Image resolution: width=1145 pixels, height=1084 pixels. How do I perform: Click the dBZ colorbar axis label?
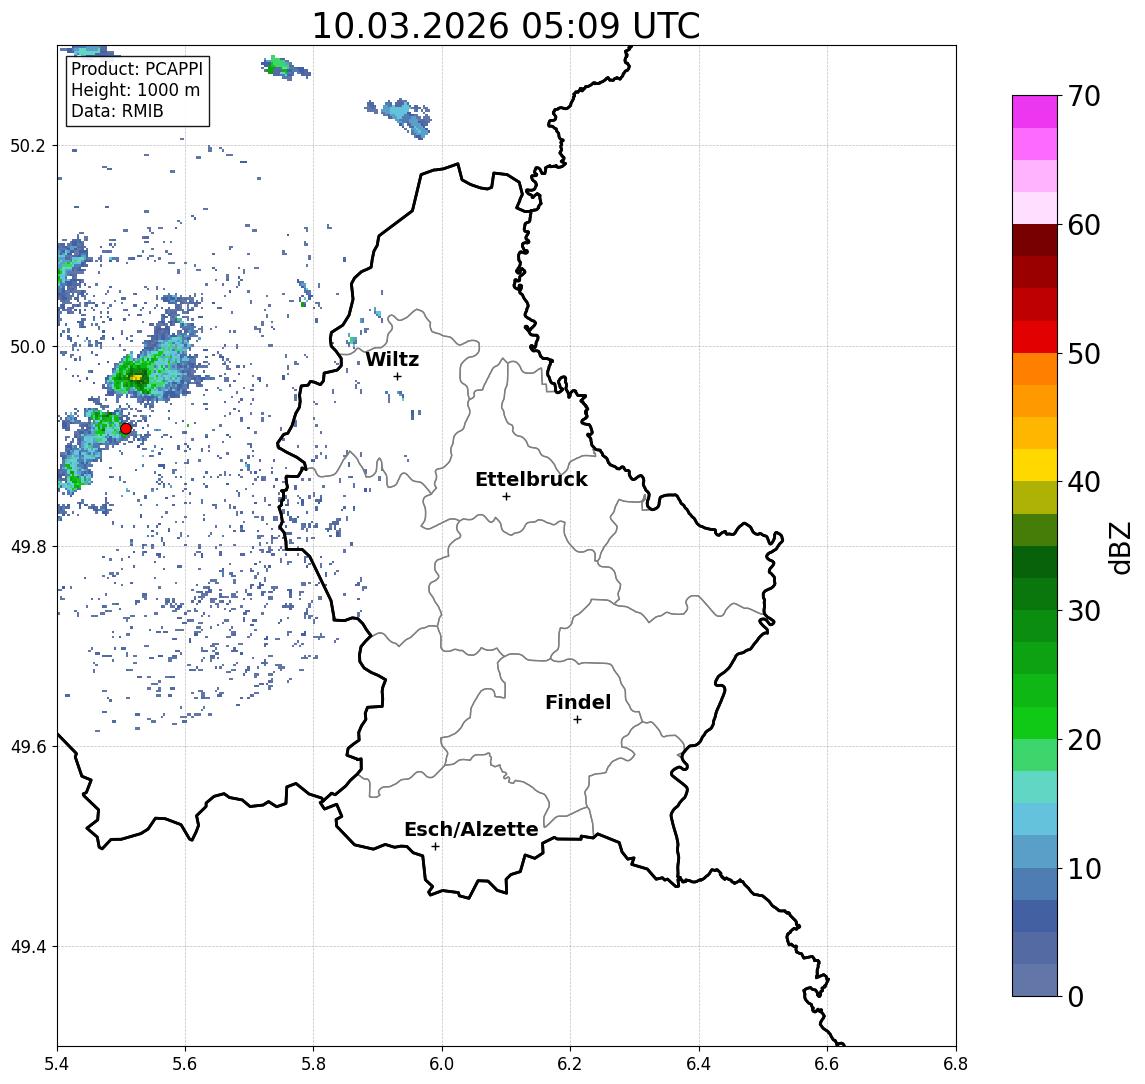point(1119,547)
